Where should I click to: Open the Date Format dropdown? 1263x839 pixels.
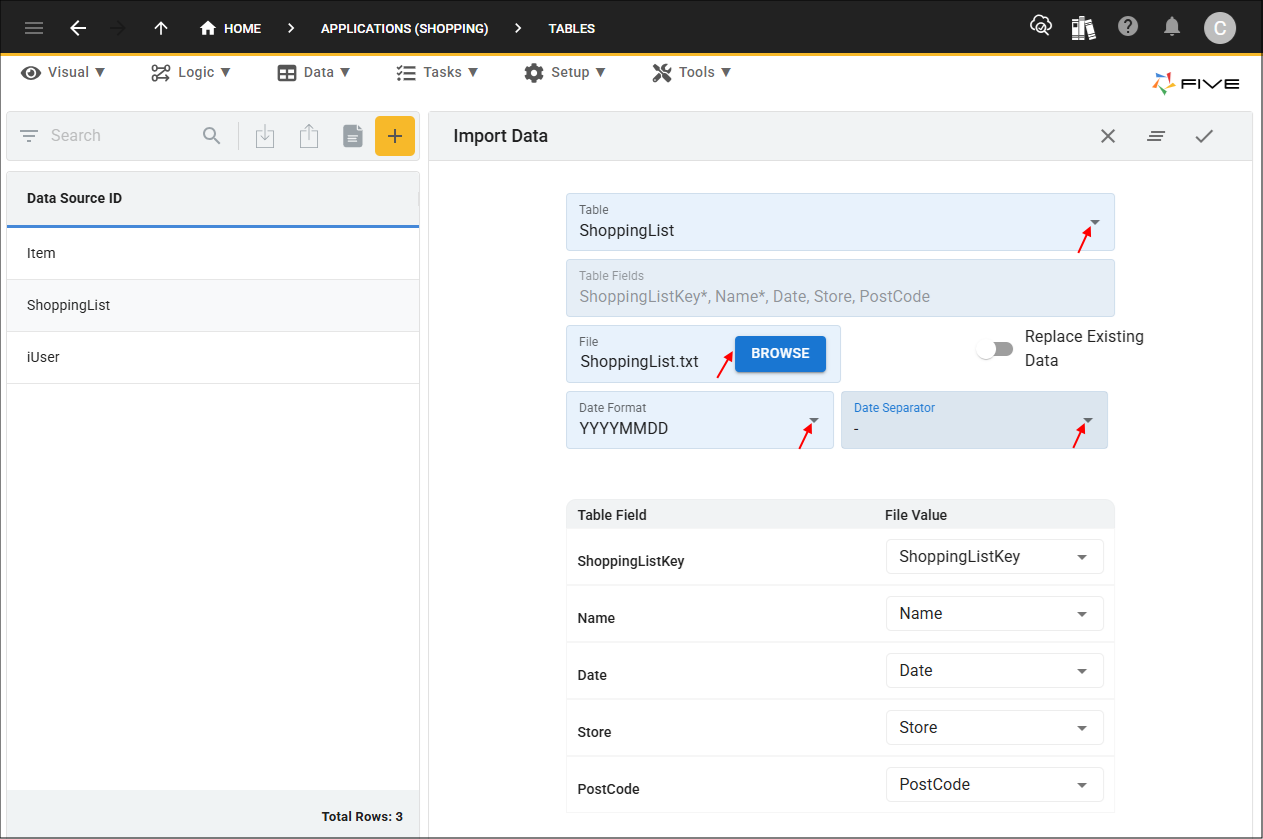(812, 422)
